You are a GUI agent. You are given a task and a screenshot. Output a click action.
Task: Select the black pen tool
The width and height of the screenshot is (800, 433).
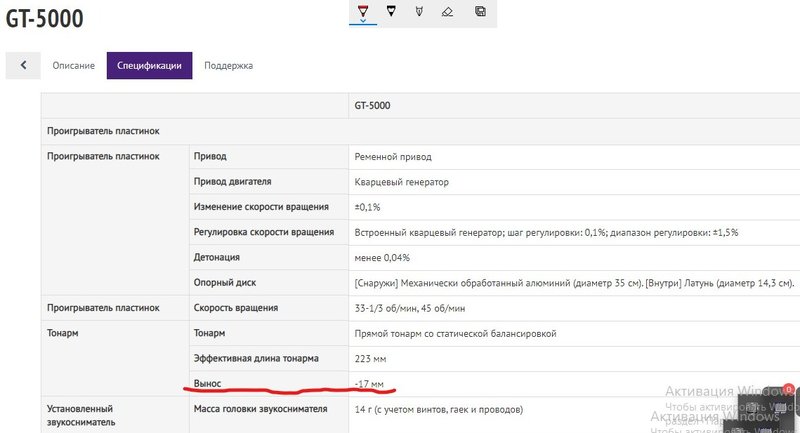391,11
